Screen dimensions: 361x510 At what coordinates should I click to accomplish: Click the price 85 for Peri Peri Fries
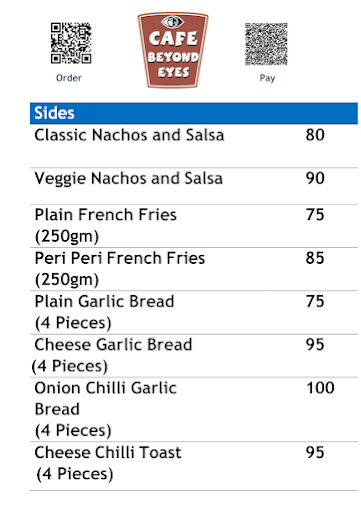tap(315, 258)
